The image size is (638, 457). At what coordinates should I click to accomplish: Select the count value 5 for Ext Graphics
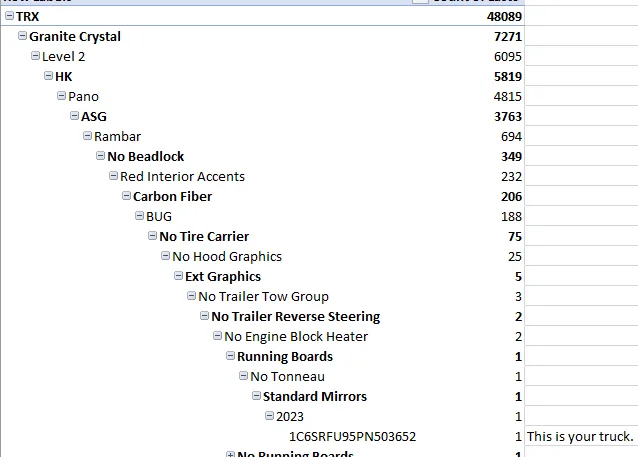pos(518,277)
